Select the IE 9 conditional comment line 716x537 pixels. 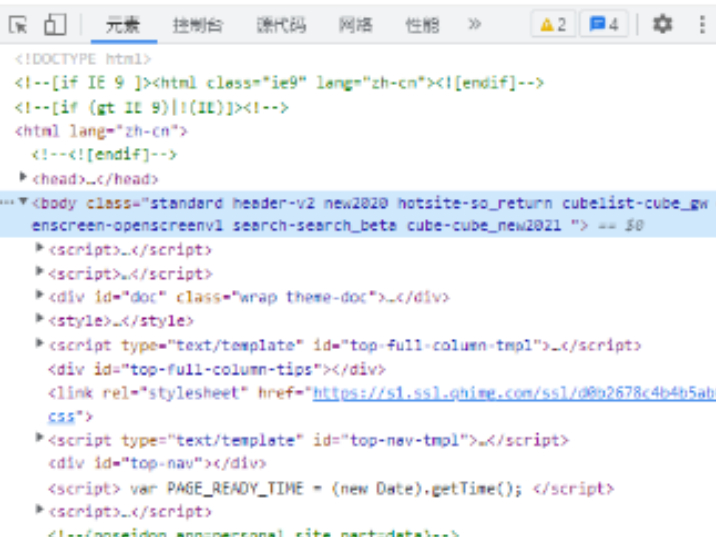[x=279, y=83]
